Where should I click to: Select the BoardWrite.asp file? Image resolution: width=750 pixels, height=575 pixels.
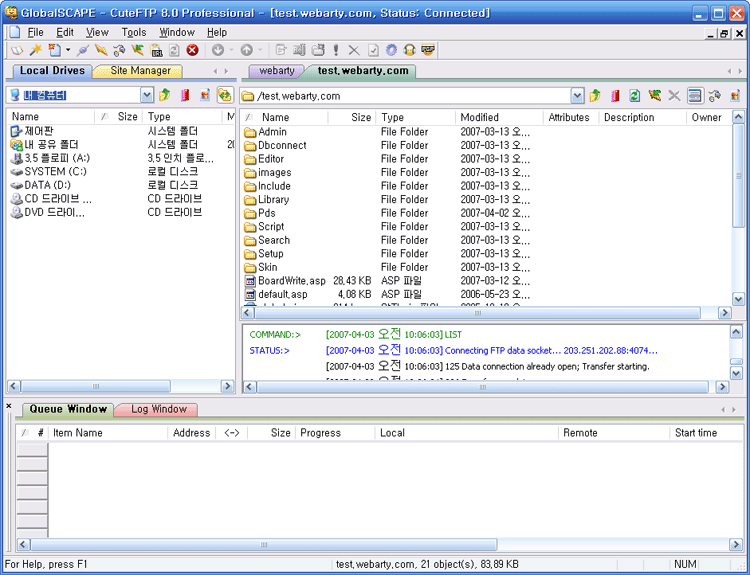coord(291,281)
